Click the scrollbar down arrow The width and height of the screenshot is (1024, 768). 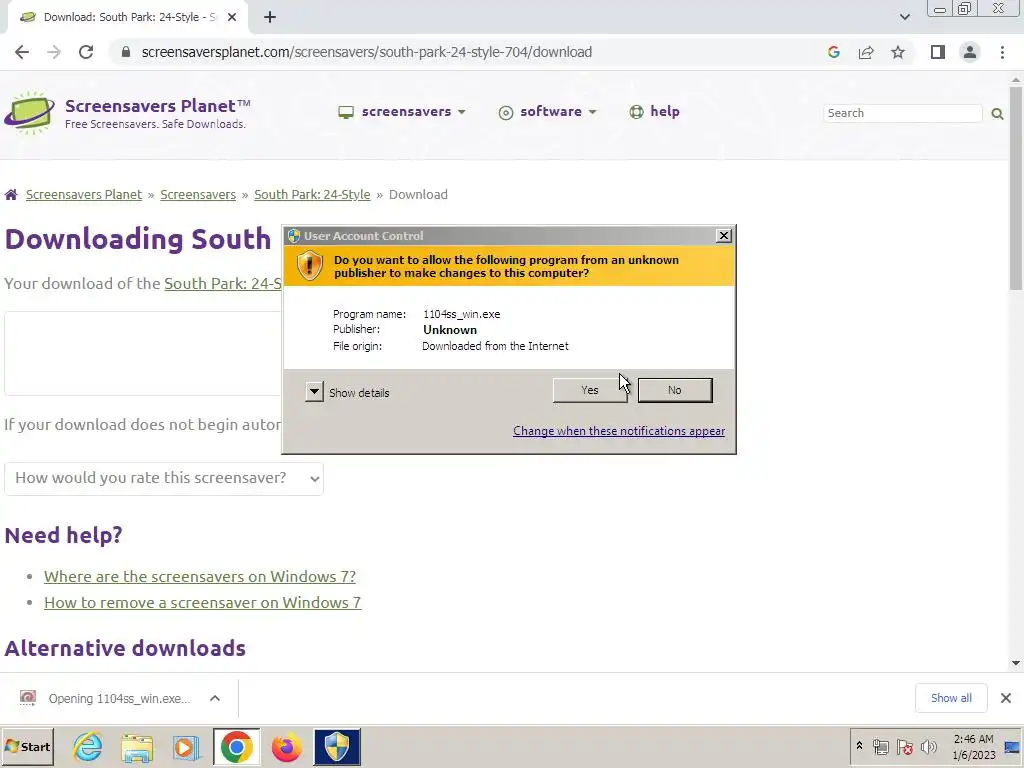pyautogui.click(x=1016, y=663)
